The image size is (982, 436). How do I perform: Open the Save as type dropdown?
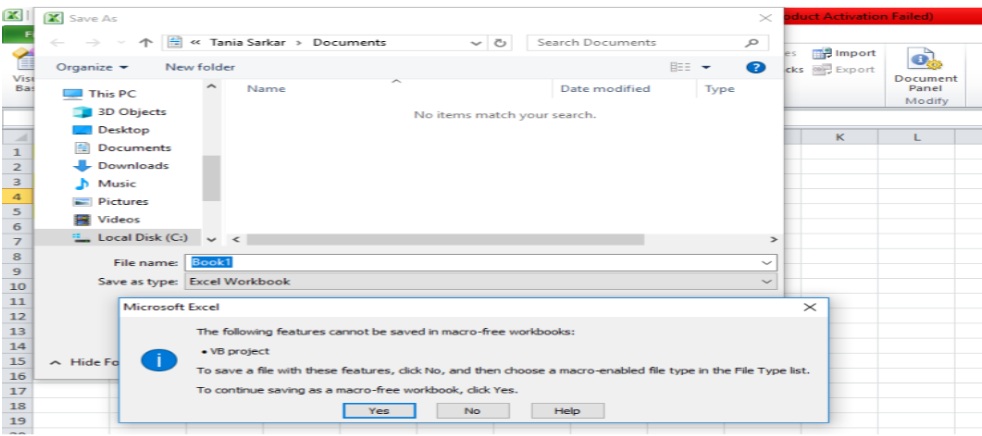pyautogui.click(x=480, y=281)
